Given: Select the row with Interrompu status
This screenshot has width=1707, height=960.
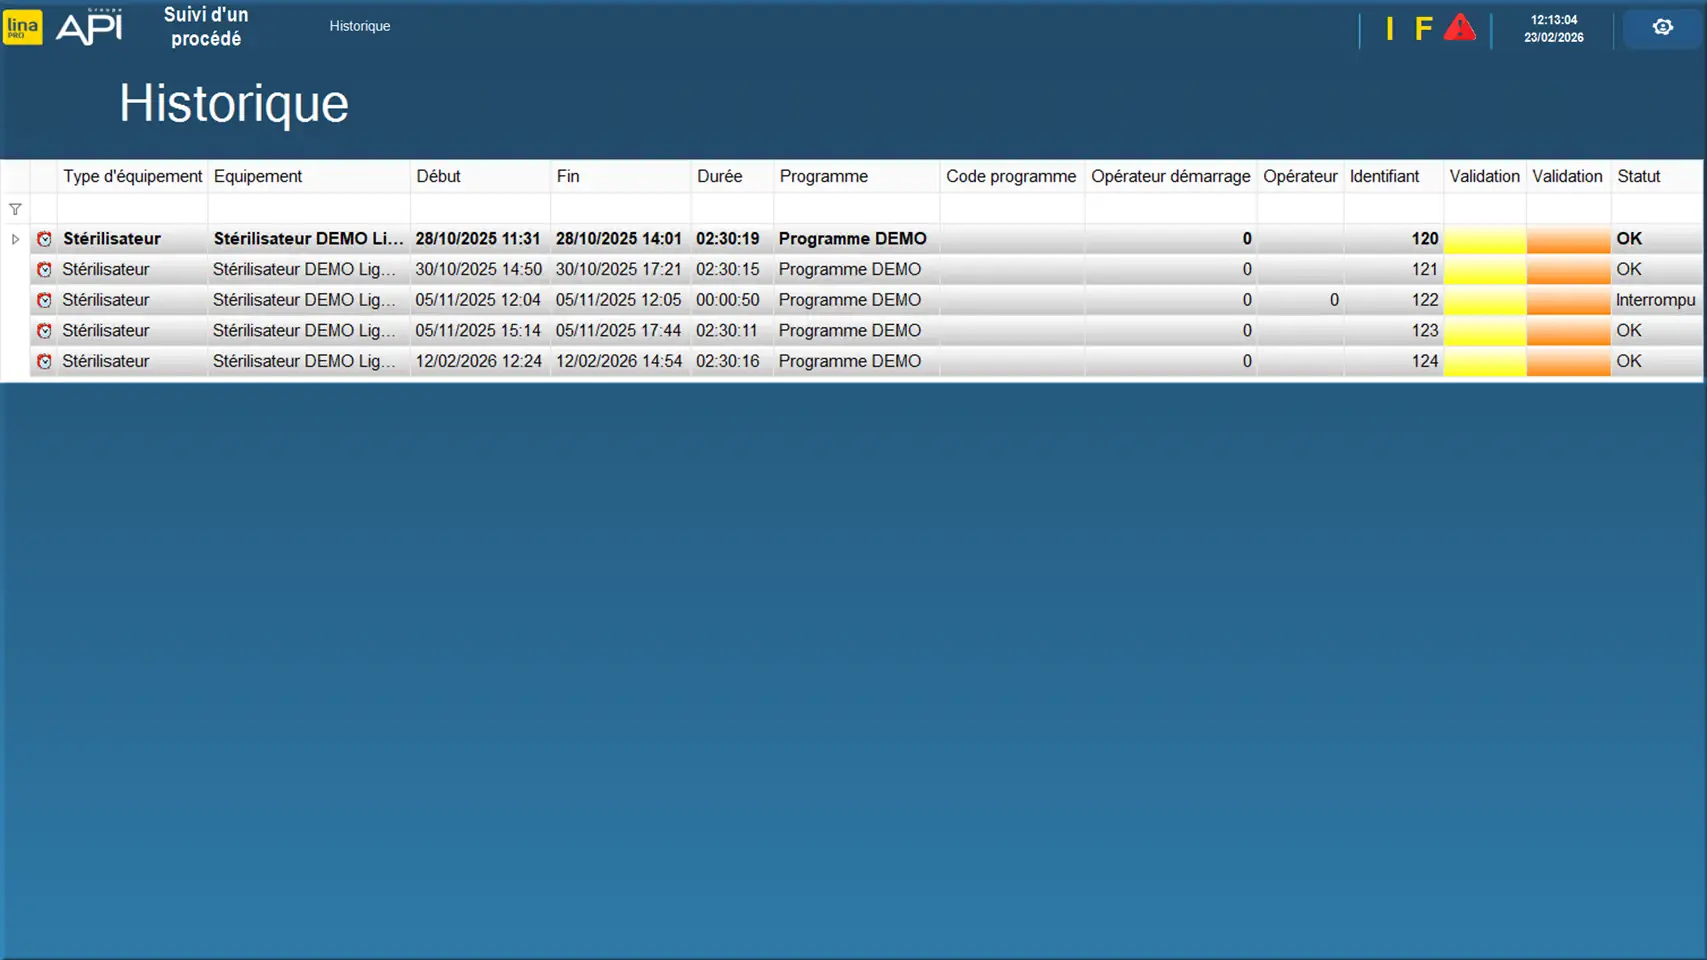Looking at the screenshot, I should [1654, 300].
